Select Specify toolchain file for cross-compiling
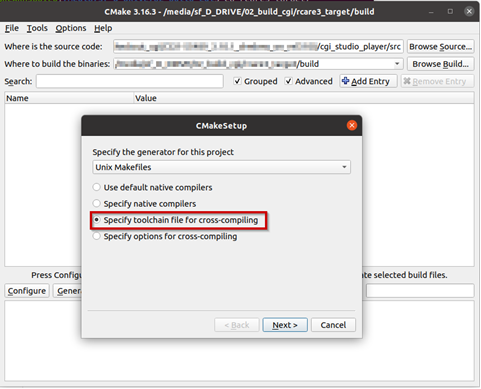Screen dimensions: 481x389 (97, 220)
